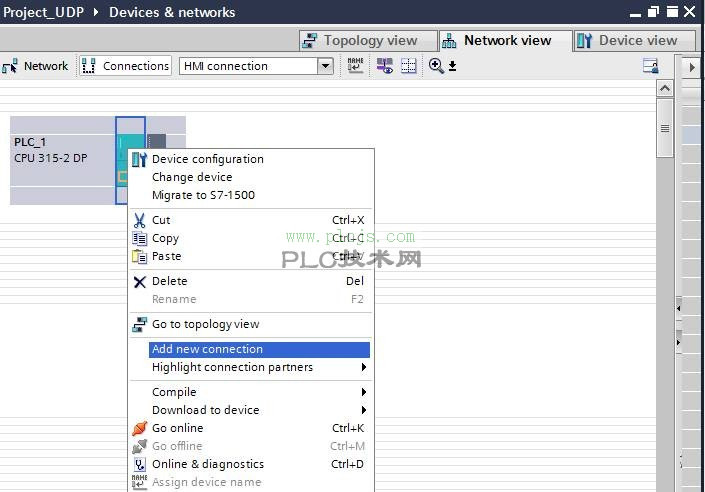Click the grid/page break toolbar icon

408,66
